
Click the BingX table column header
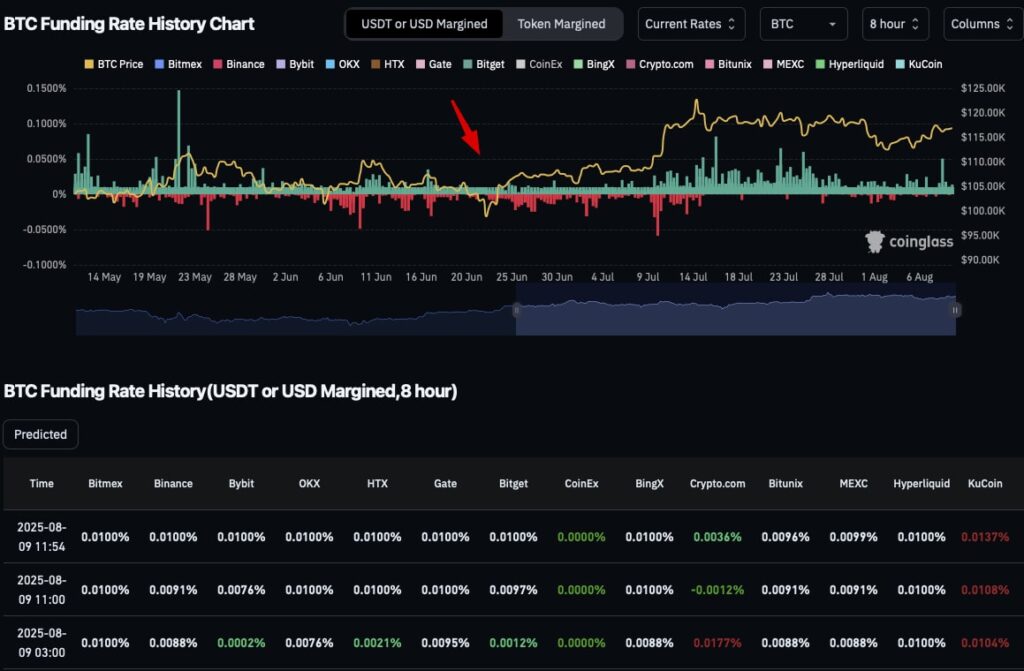(649, 483)
